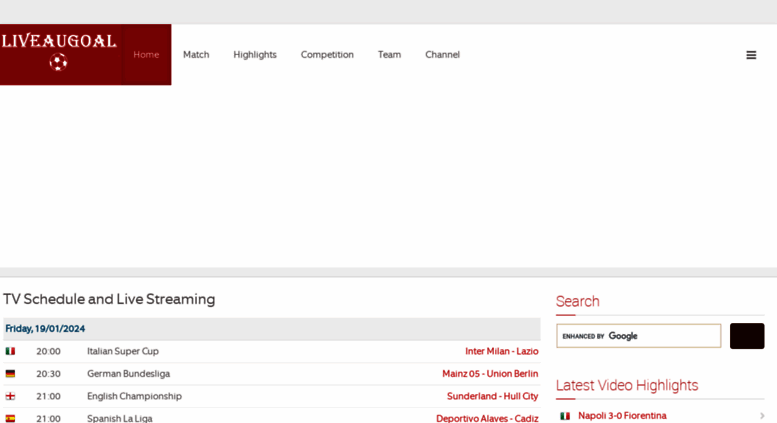The width and height of the screenshot is (777, 423).
Task: Click the Germany flag beside German Bundesliga
Action: pyautogui.click(x=11, y=374)
